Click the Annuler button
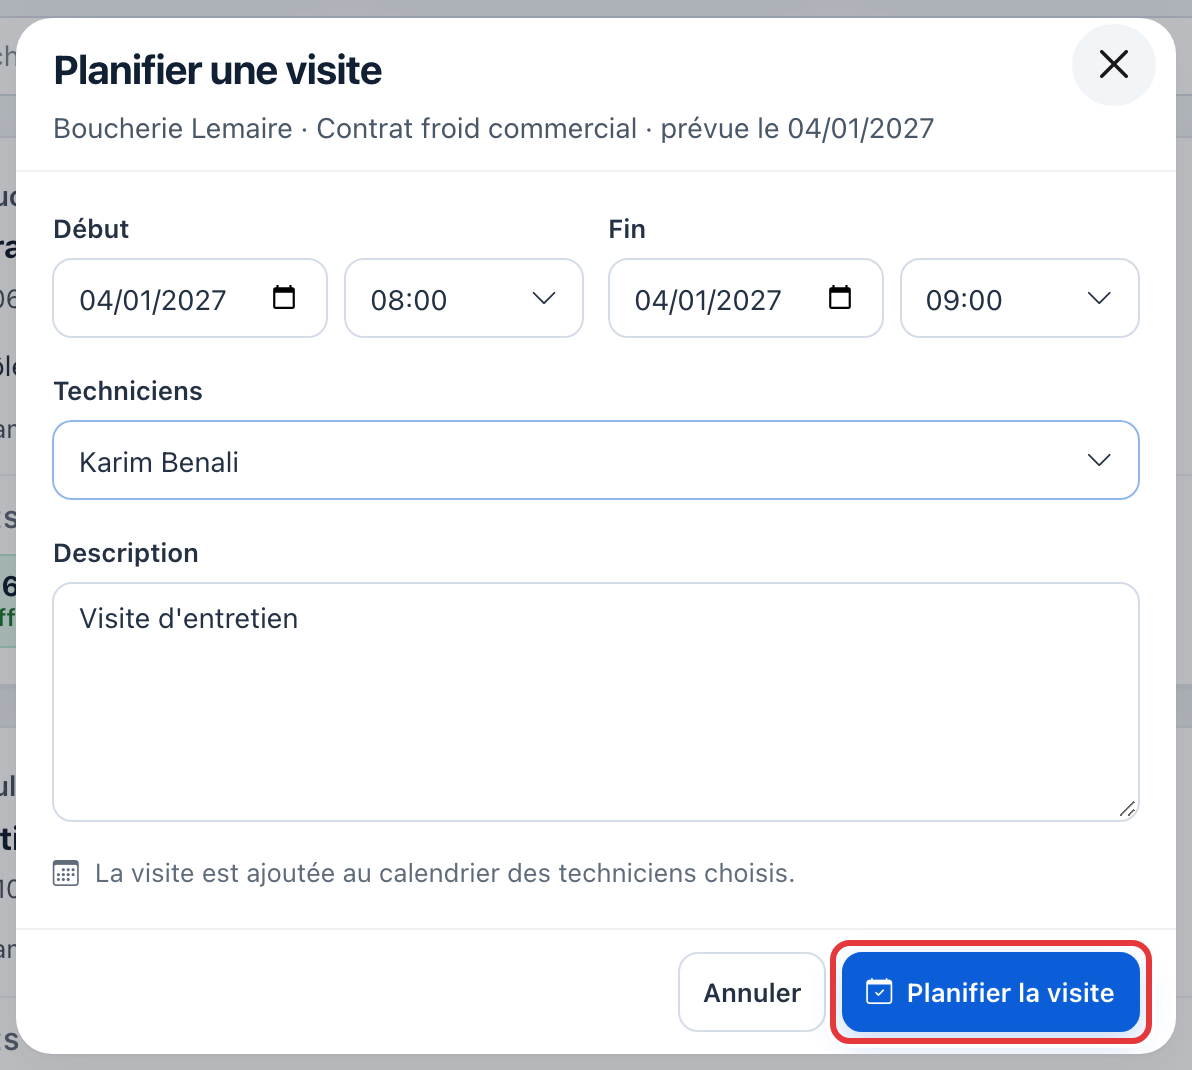The image size is (1192, 1070). 752,992
